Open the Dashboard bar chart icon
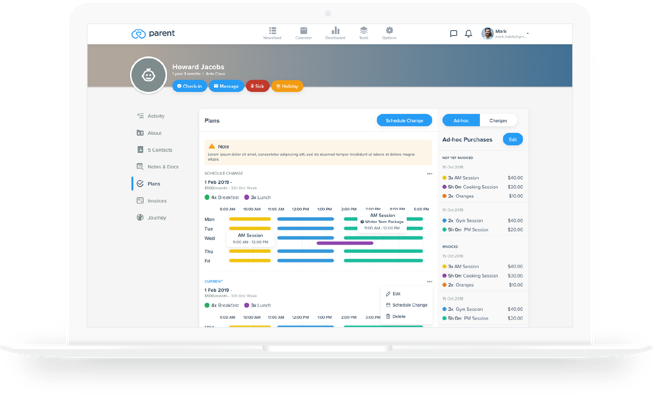Viewport: 653px width, 395px height. (x=335, y=30)
